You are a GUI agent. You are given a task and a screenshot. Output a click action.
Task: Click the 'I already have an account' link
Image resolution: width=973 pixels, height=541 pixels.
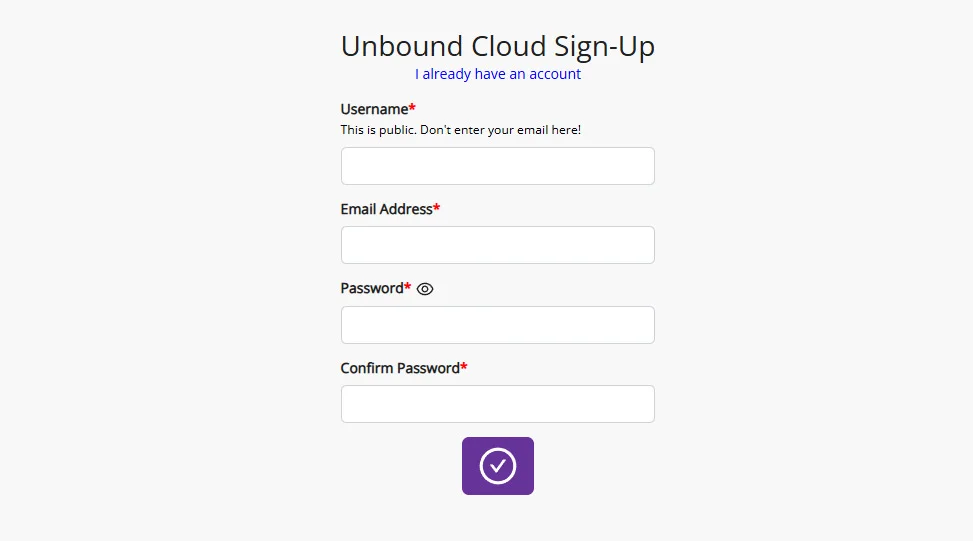click(x=498, y=74)
